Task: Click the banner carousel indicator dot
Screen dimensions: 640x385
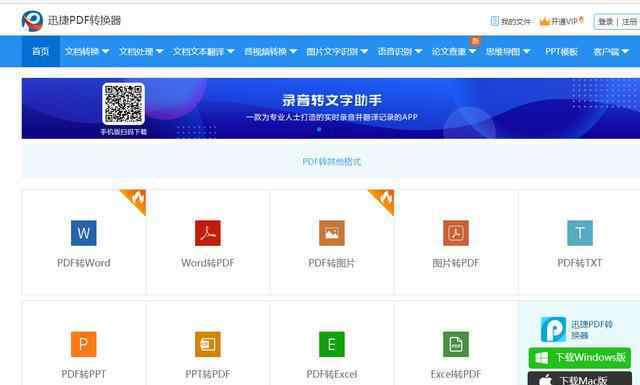Action: [319, 129]
